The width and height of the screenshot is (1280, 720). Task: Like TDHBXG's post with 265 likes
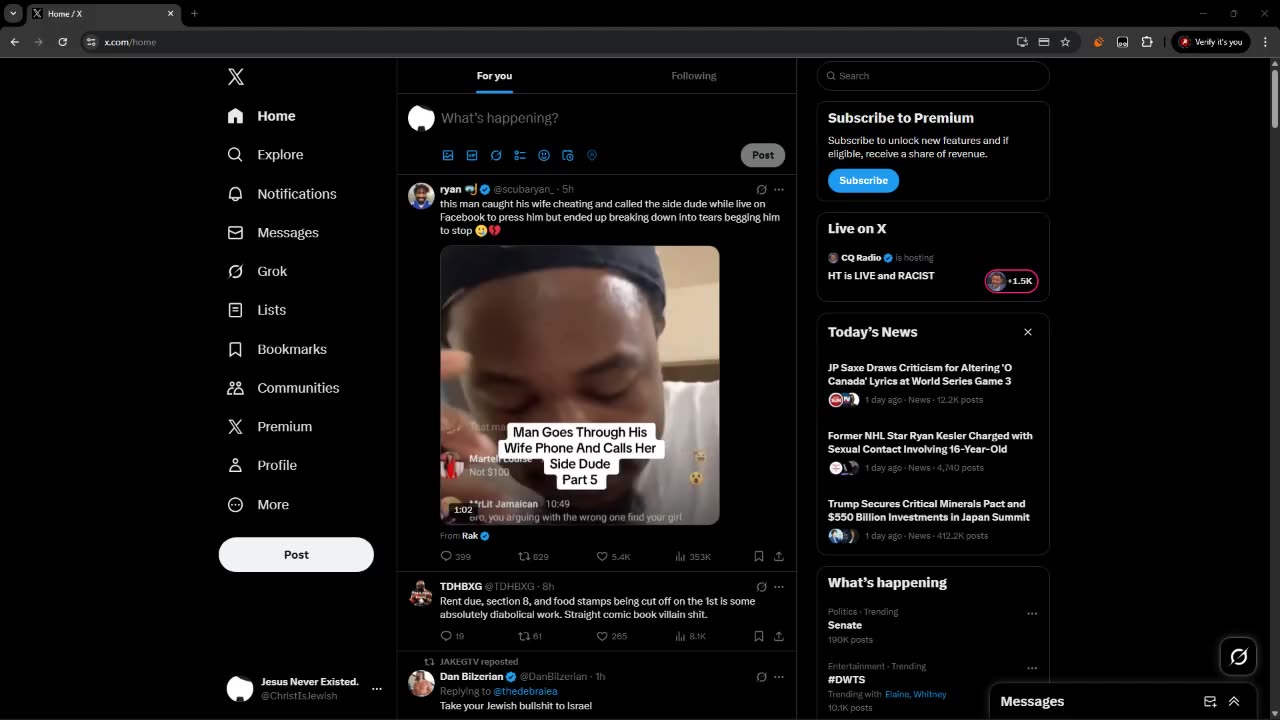point(612,636)
